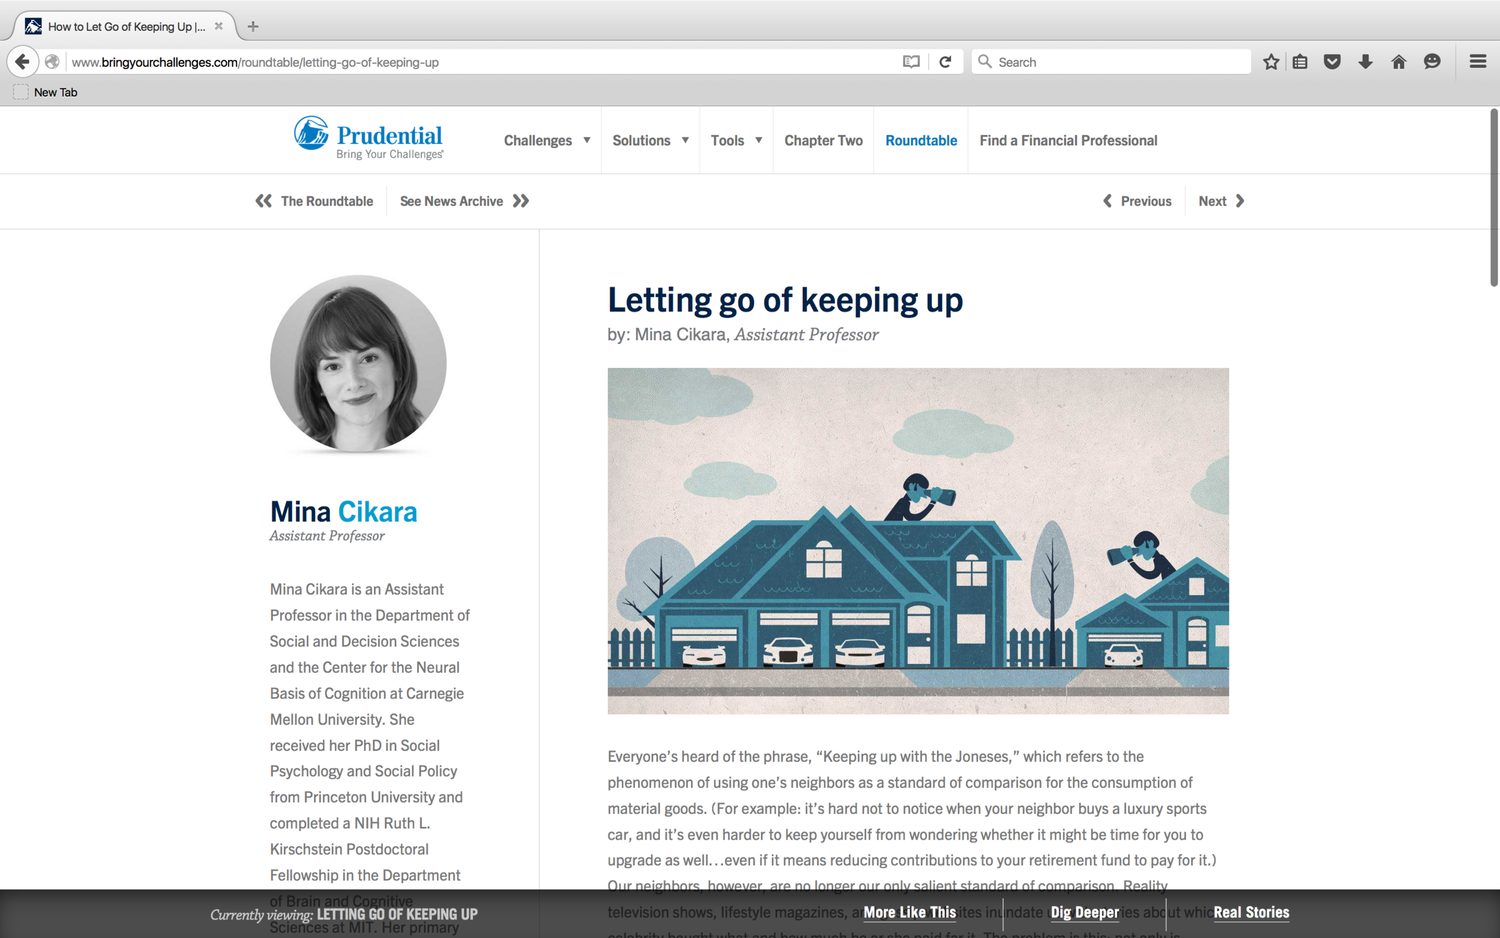Expand the Tools dropdown menu
The width and height of the screenshot is (1500, 938).
pyautogui.click(x=737, y=141)
